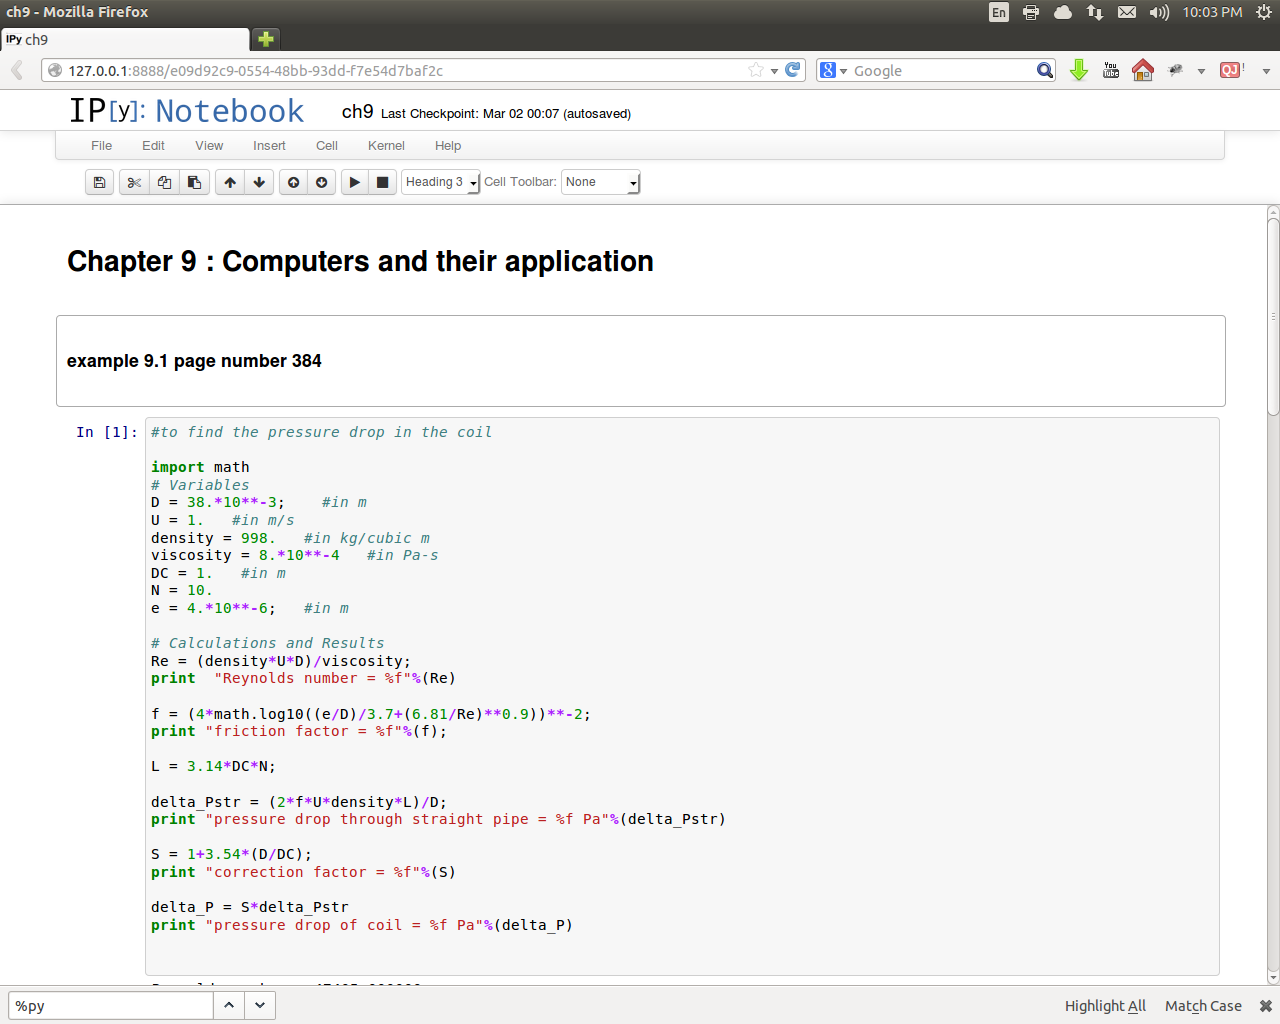The width and height of the screenshot is (1280, 1024).
Task: Cut the selected cell with the scissors icon
Action: coord(134,182)
